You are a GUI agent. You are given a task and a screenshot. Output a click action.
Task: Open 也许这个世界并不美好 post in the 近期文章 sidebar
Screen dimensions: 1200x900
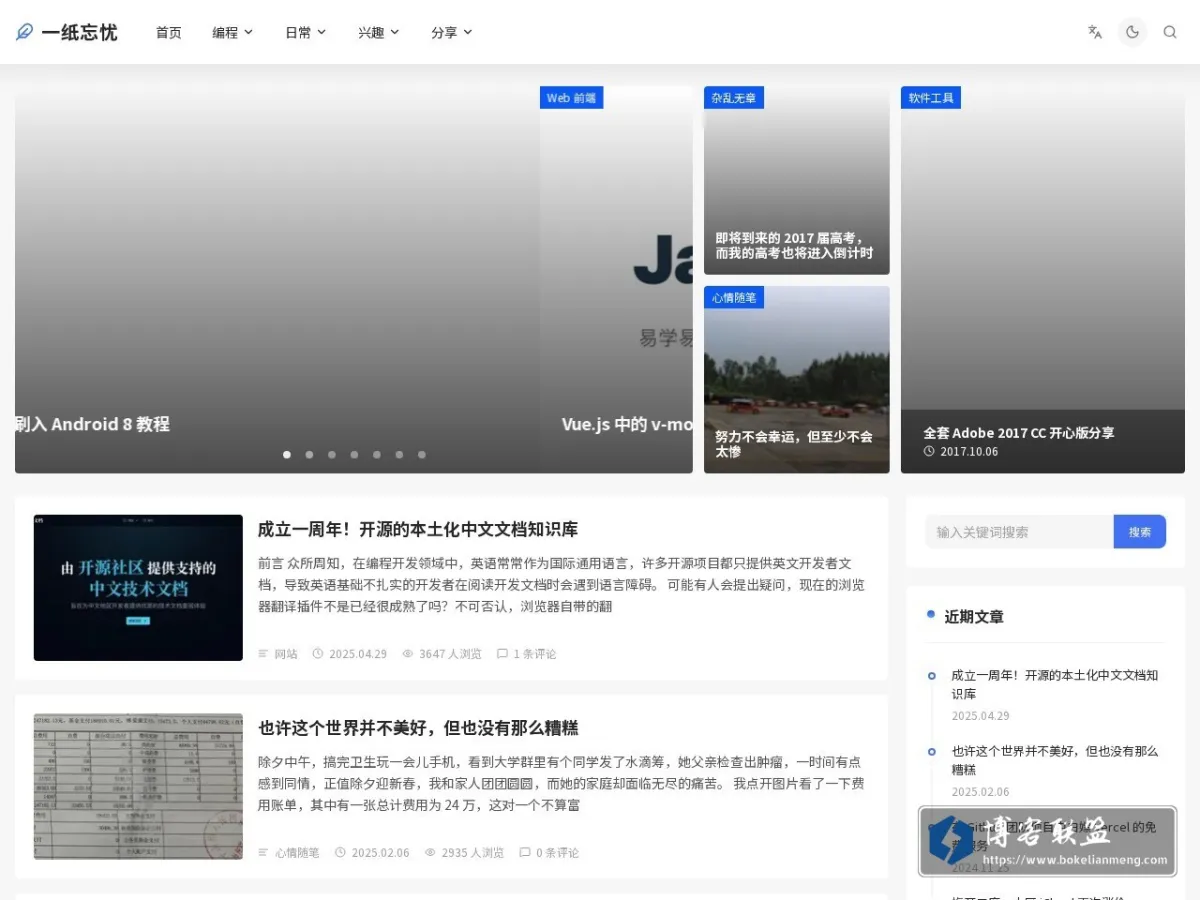point(1054,760)
